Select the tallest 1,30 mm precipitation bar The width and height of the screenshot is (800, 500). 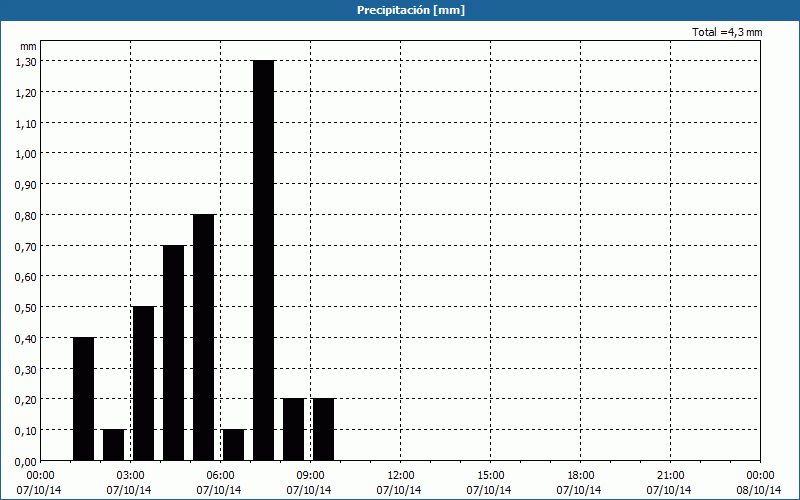pos(263,260)
